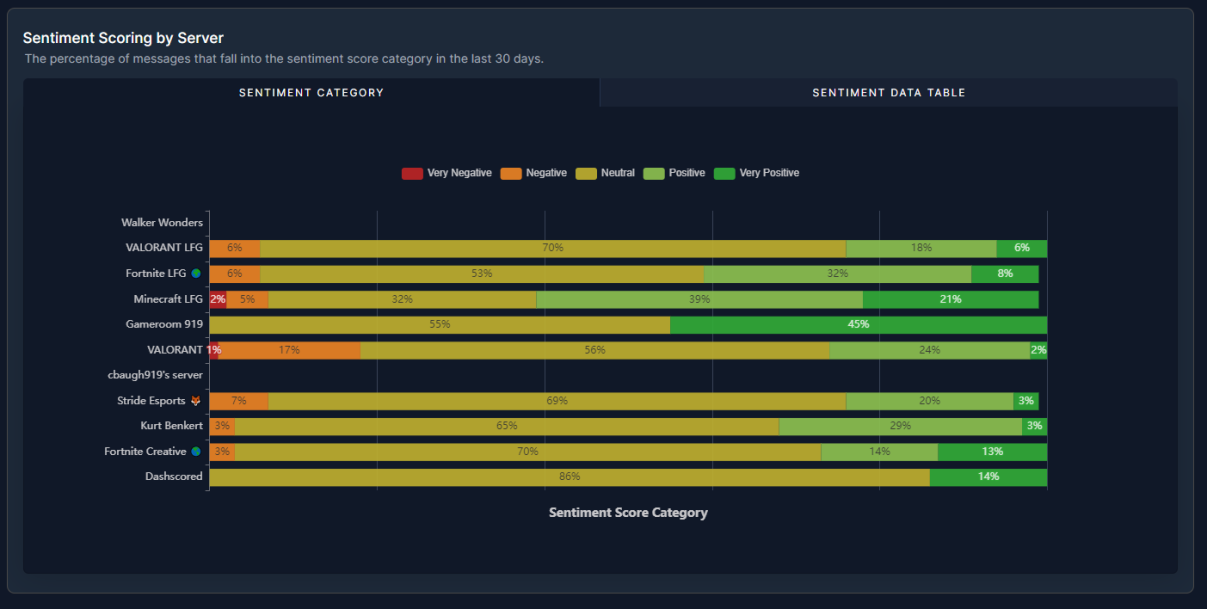The width and height of the screenshot is (1207, 609).
Task: Click Gameroom 919's 45% very positive bar
Action: [858, 325]
